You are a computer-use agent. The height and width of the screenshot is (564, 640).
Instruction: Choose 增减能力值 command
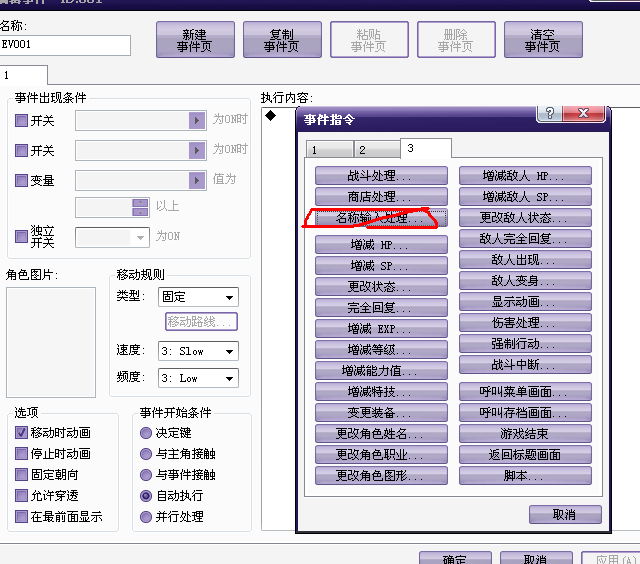[381, 371]
